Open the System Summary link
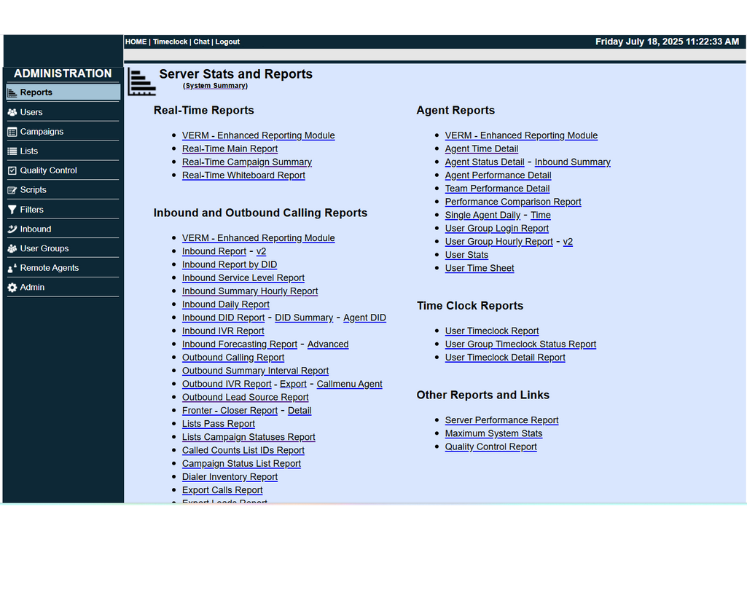The height and width of the screenshot is (610, 747). (215, 86)
